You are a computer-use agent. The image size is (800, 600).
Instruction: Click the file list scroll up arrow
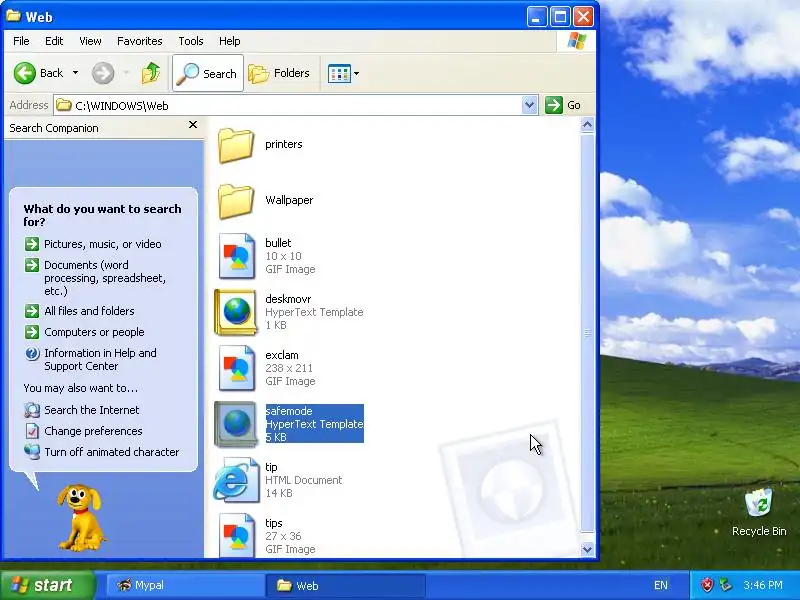click(587, 124)
